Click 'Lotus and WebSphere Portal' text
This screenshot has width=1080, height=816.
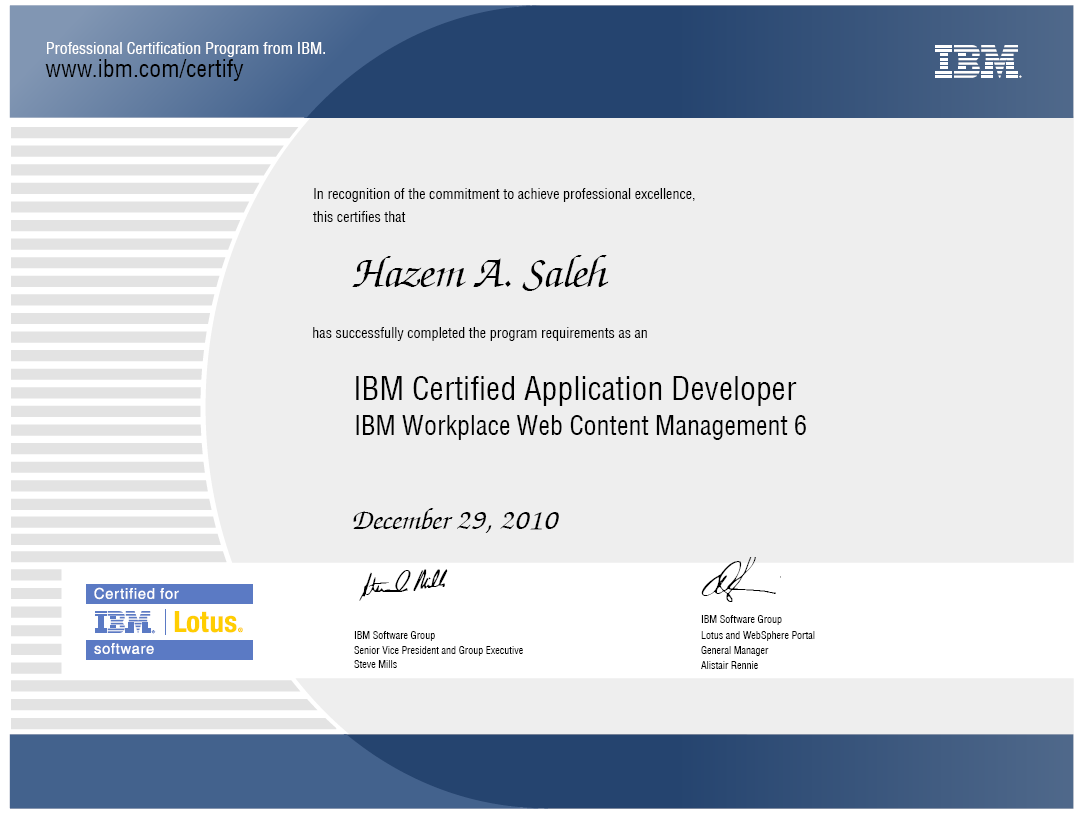(757, 635)
